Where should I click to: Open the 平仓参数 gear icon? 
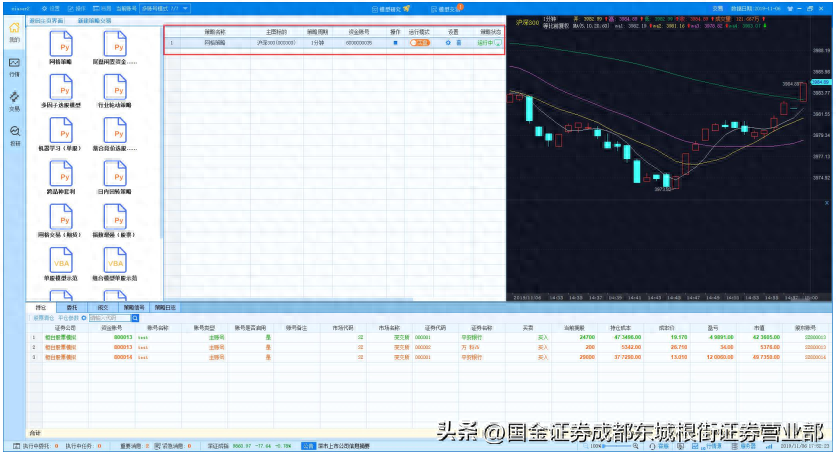(84, 318)
